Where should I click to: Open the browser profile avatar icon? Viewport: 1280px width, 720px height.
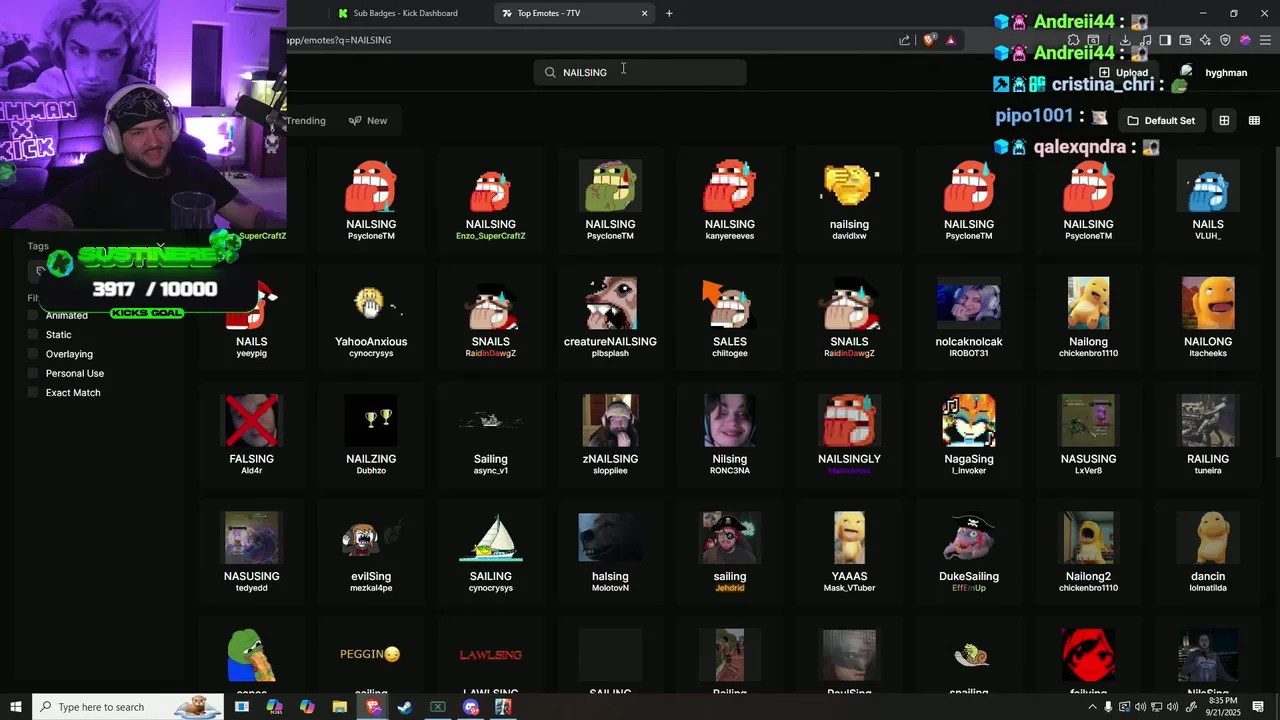point(1245,40)
